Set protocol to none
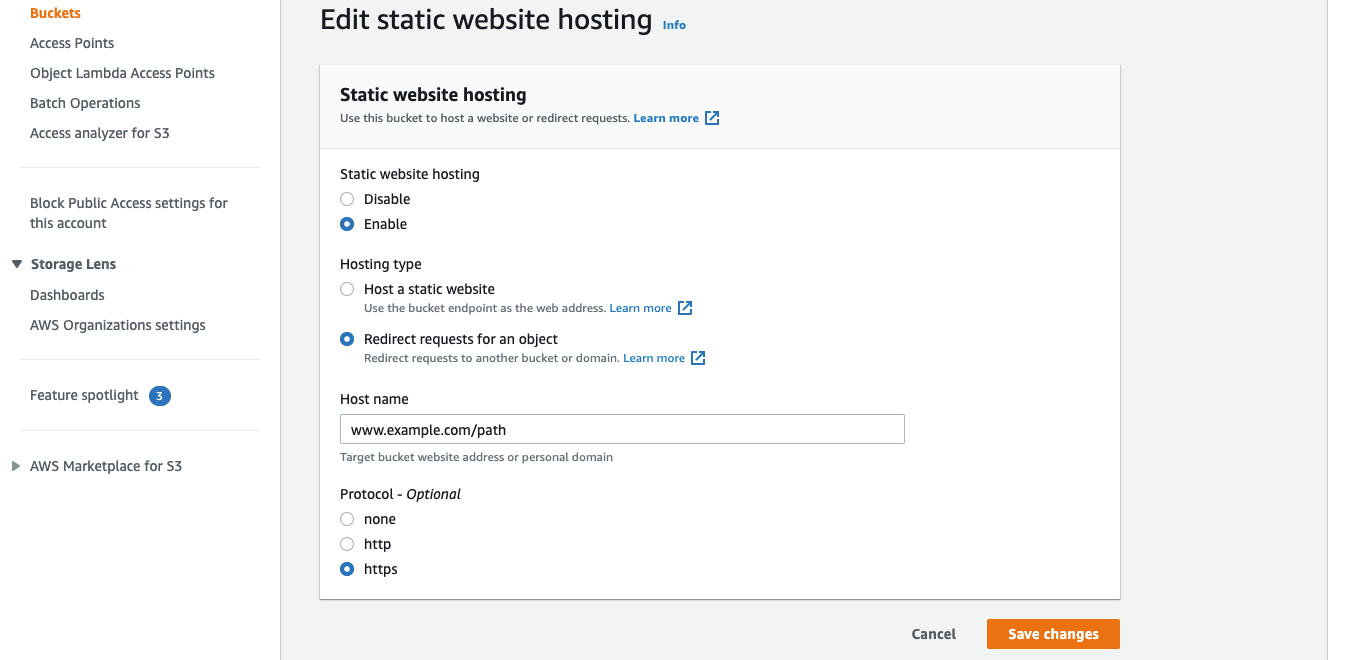Image resolution: width=1368 pixels, height=660 pixels. [x=347, y=519]
